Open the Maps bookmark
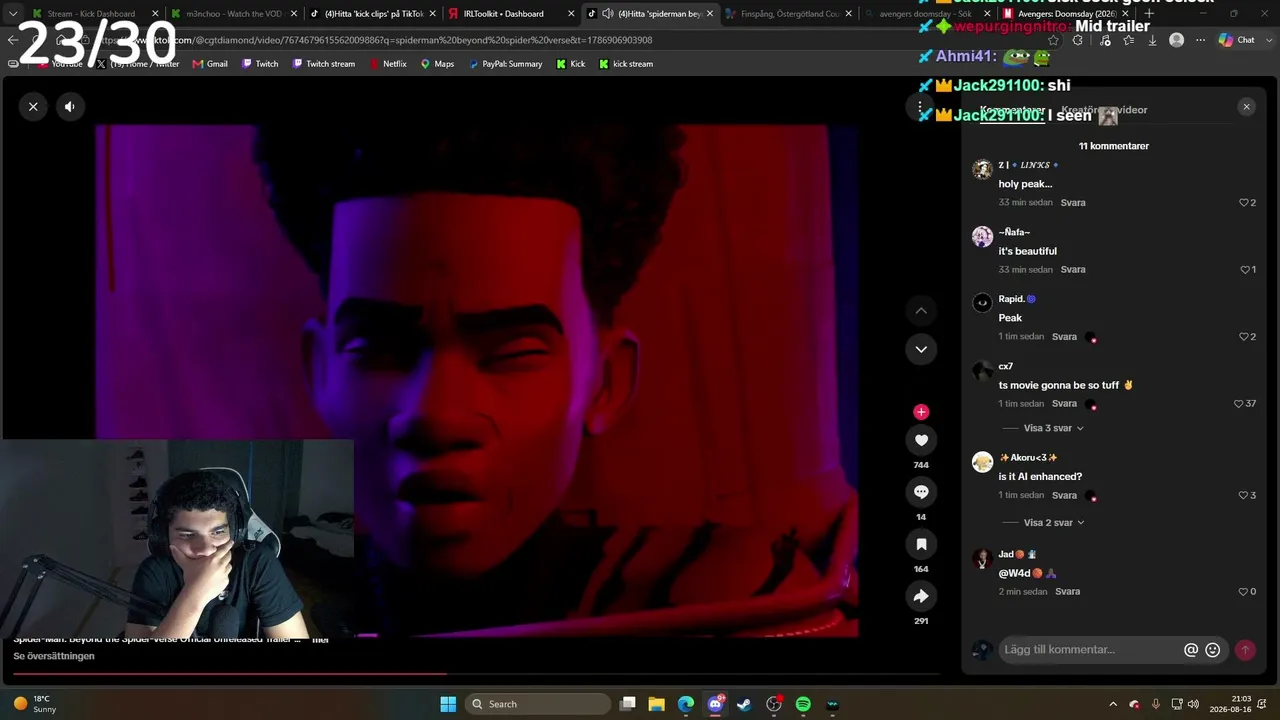This screenshot has height=720, width=1280. point(437,64)
